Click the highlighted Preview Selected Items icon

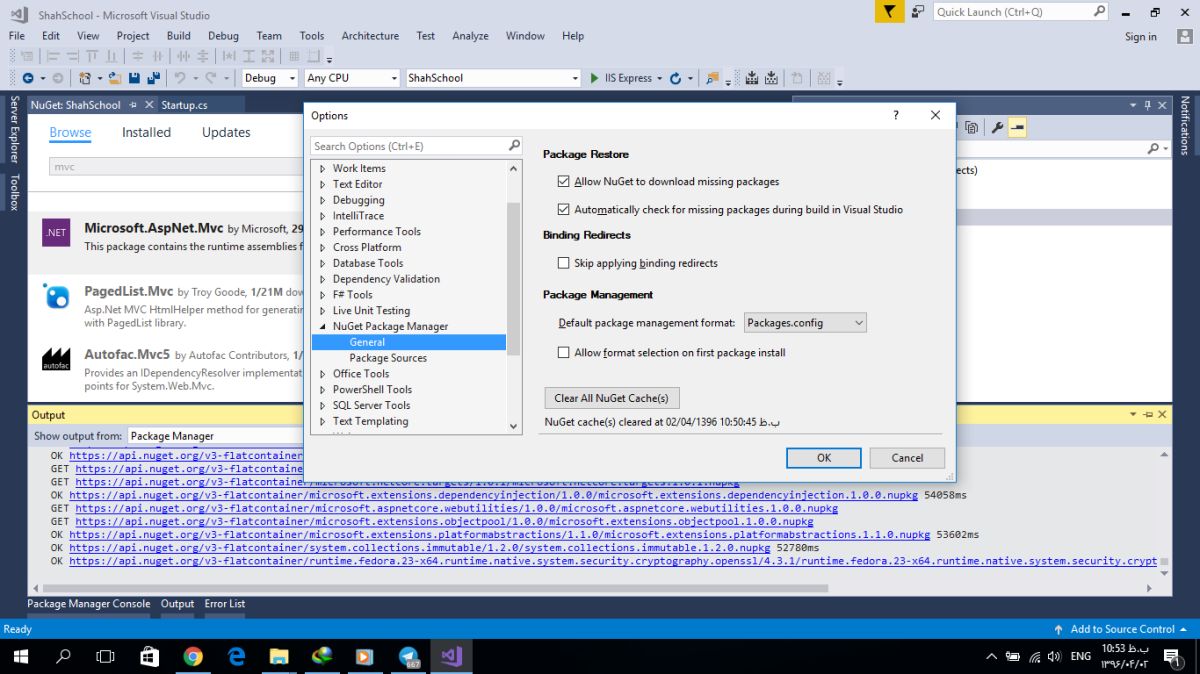click(1017, 128)
